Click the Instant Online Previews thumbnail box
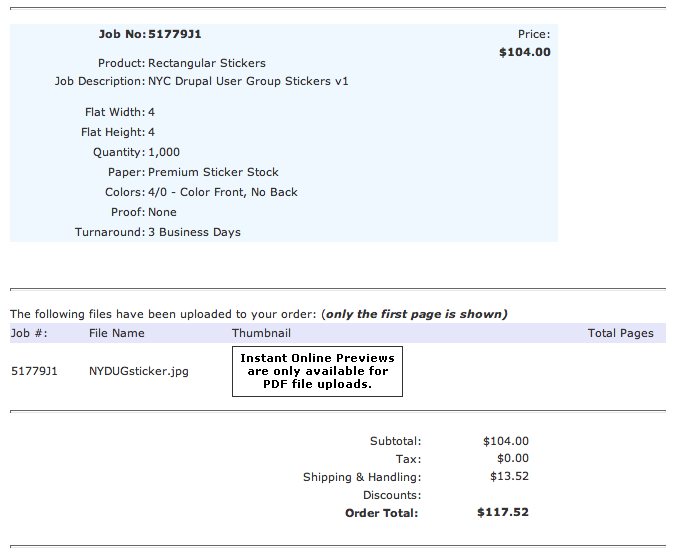This screenshot has width=677, height=556. (317, 371)
